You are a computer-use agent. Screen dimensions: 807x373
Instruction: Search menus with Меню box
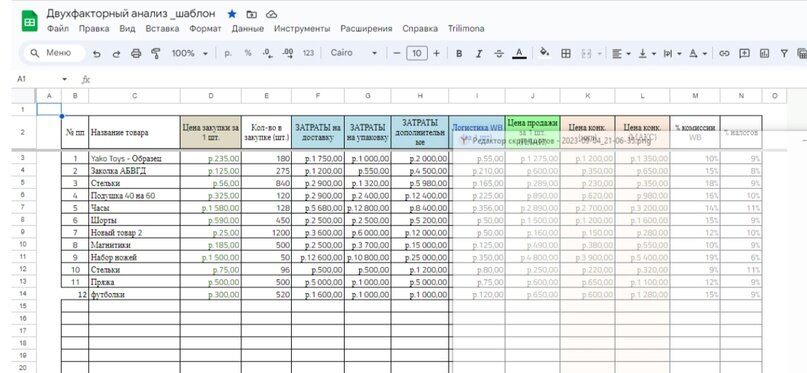(54, 53)
